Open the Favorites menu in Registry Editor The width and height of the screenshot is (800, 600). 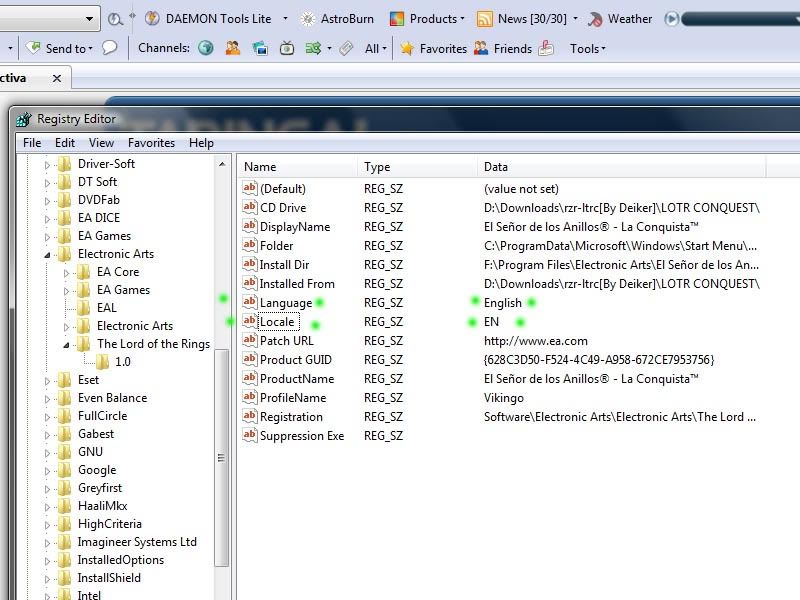pos(152,143)
